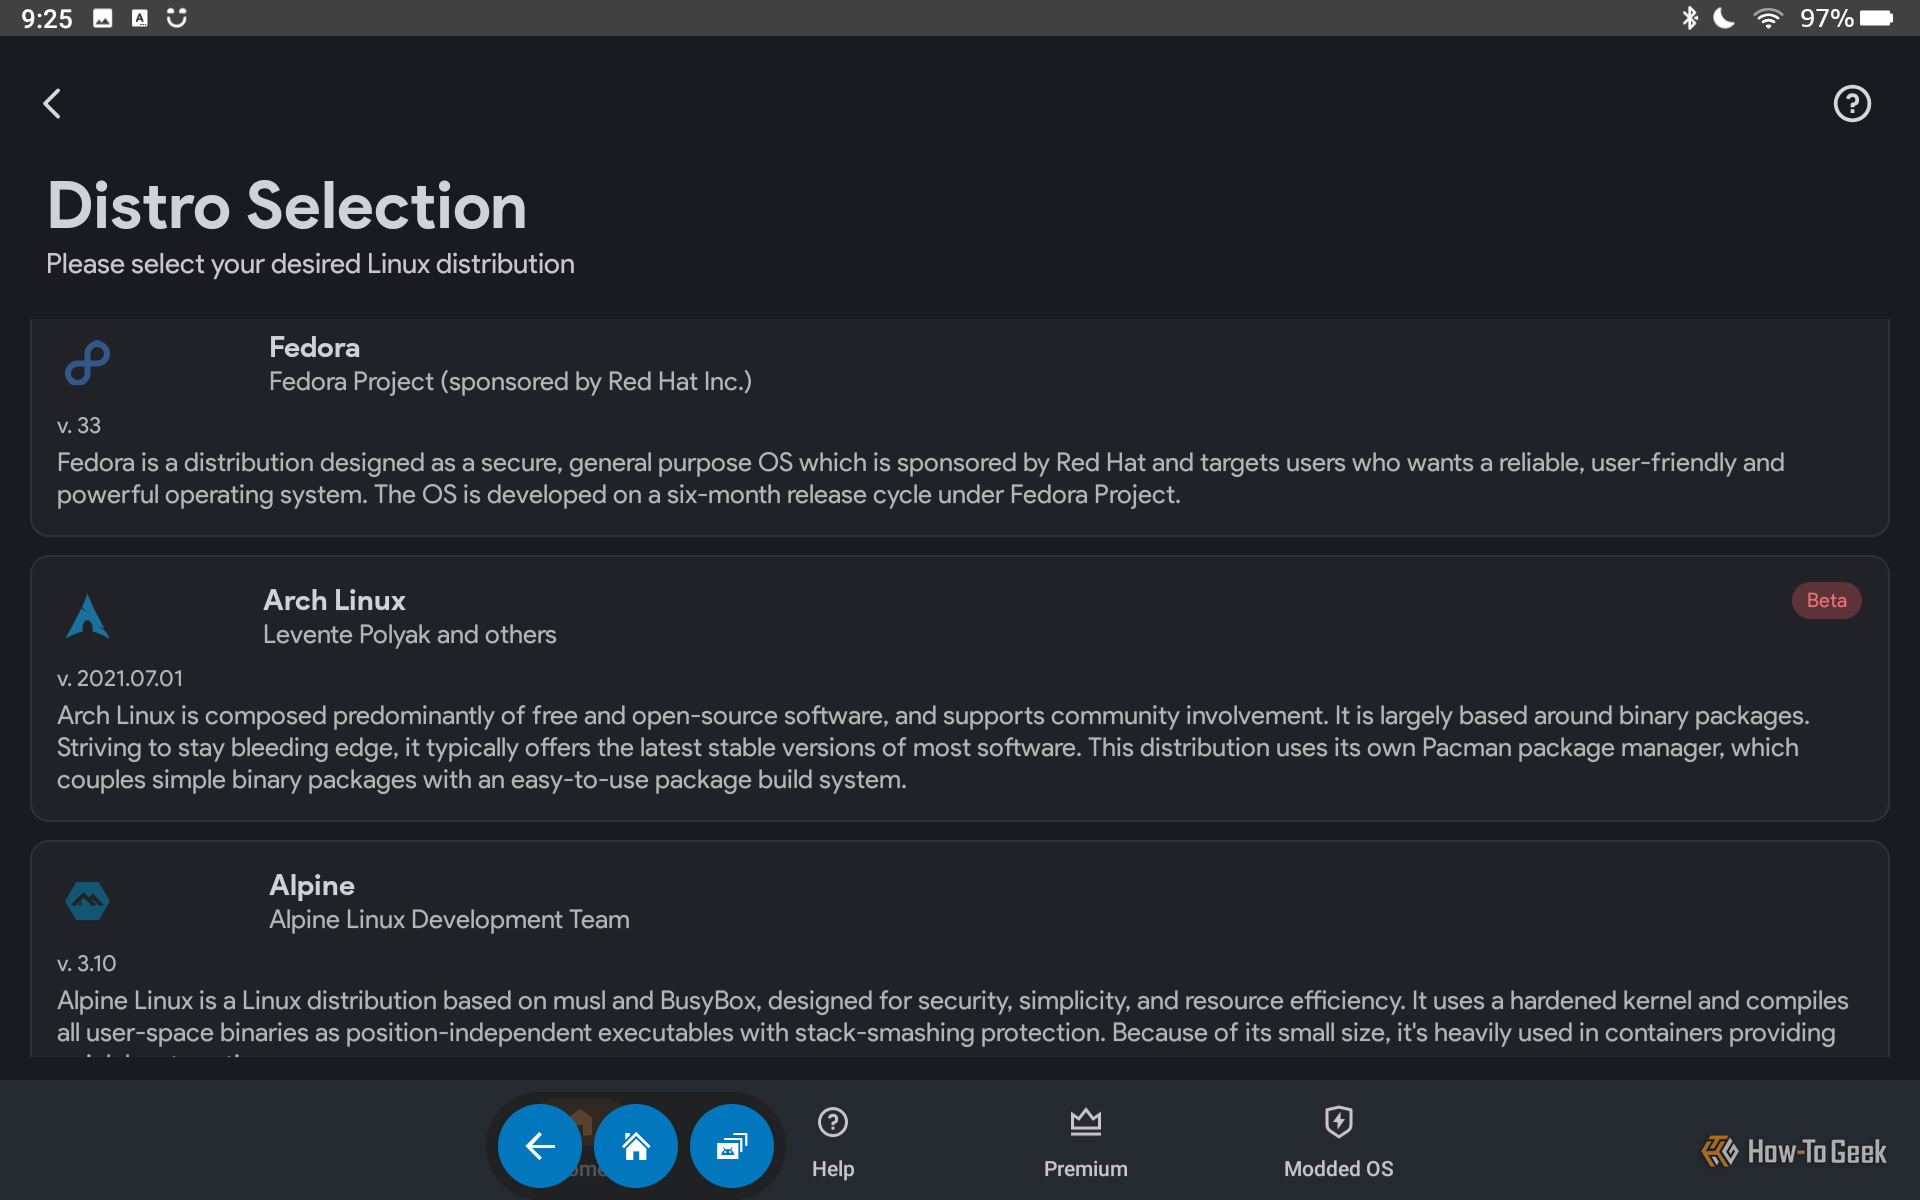The width and height of the screenshot is (1920, 1200).
Task: Open the Help tab in bottom navigation
Action: pyautogui.click(x=833, y=1143)
